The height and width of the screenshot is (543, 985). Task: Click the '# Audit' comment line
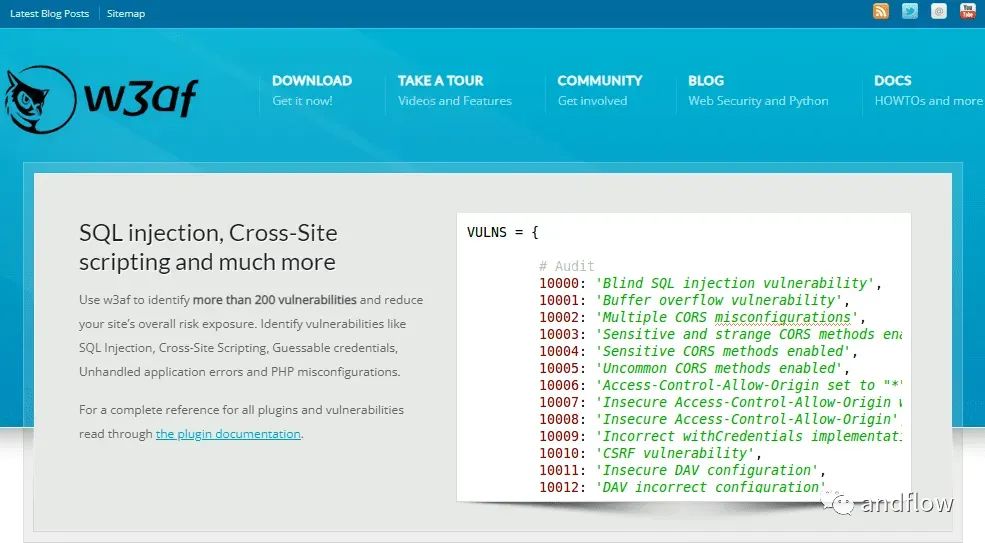pos(567,266)
